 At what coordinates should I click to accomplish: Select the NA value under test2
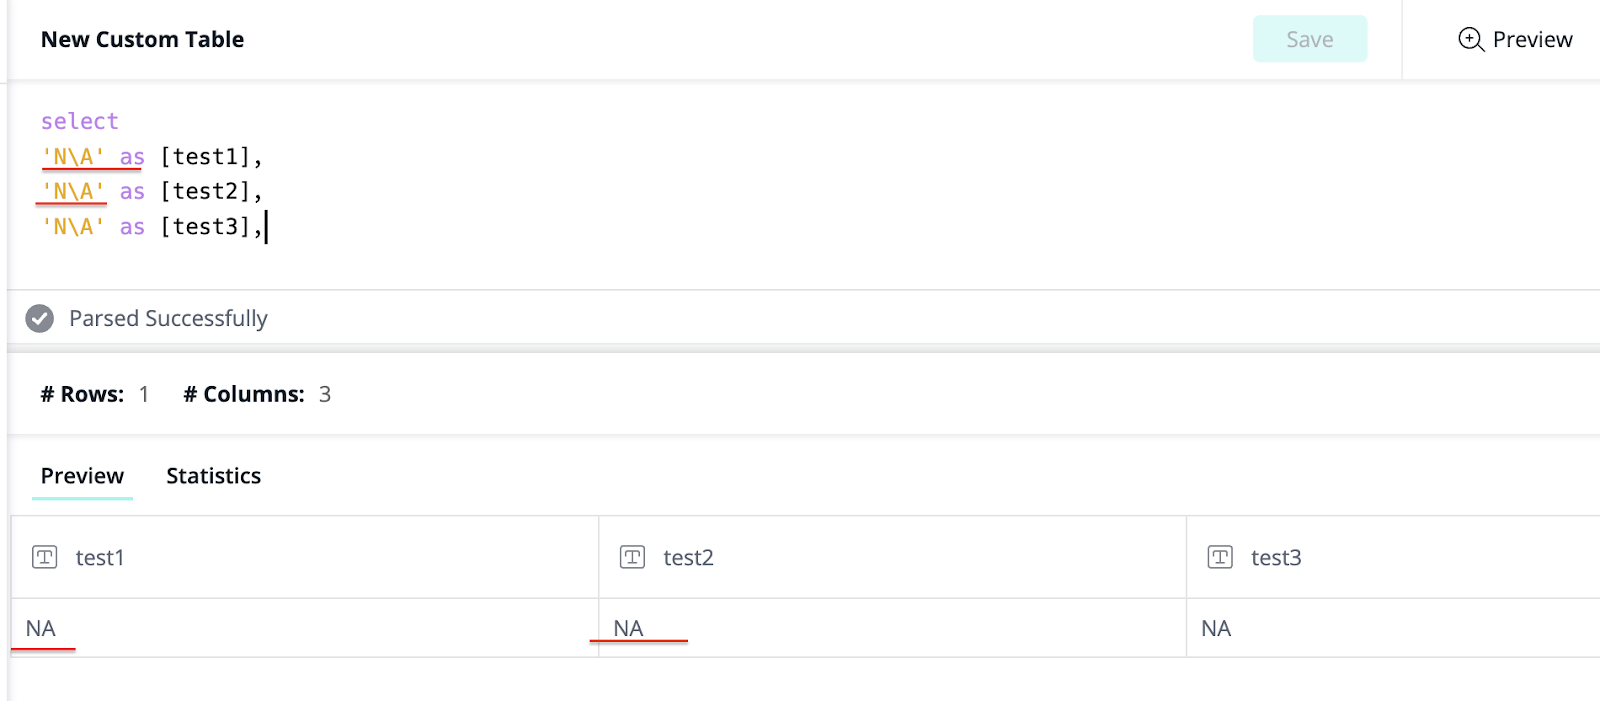[629, 628]
